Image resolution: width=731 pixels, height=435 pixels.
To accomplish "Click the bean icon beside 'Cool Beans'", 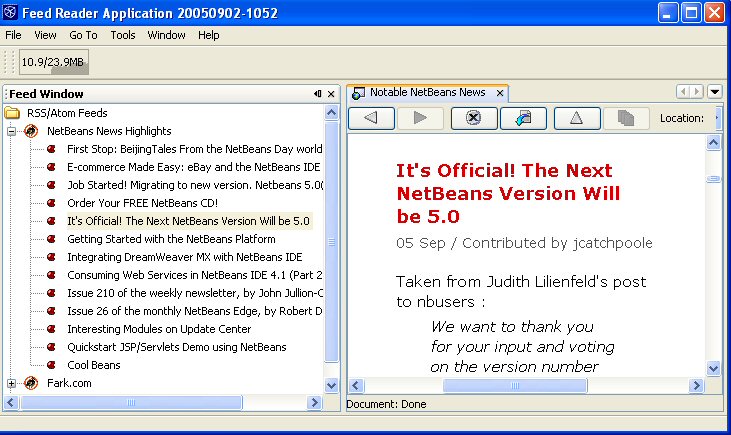I will pyautogui.click(x=51, y=365).
